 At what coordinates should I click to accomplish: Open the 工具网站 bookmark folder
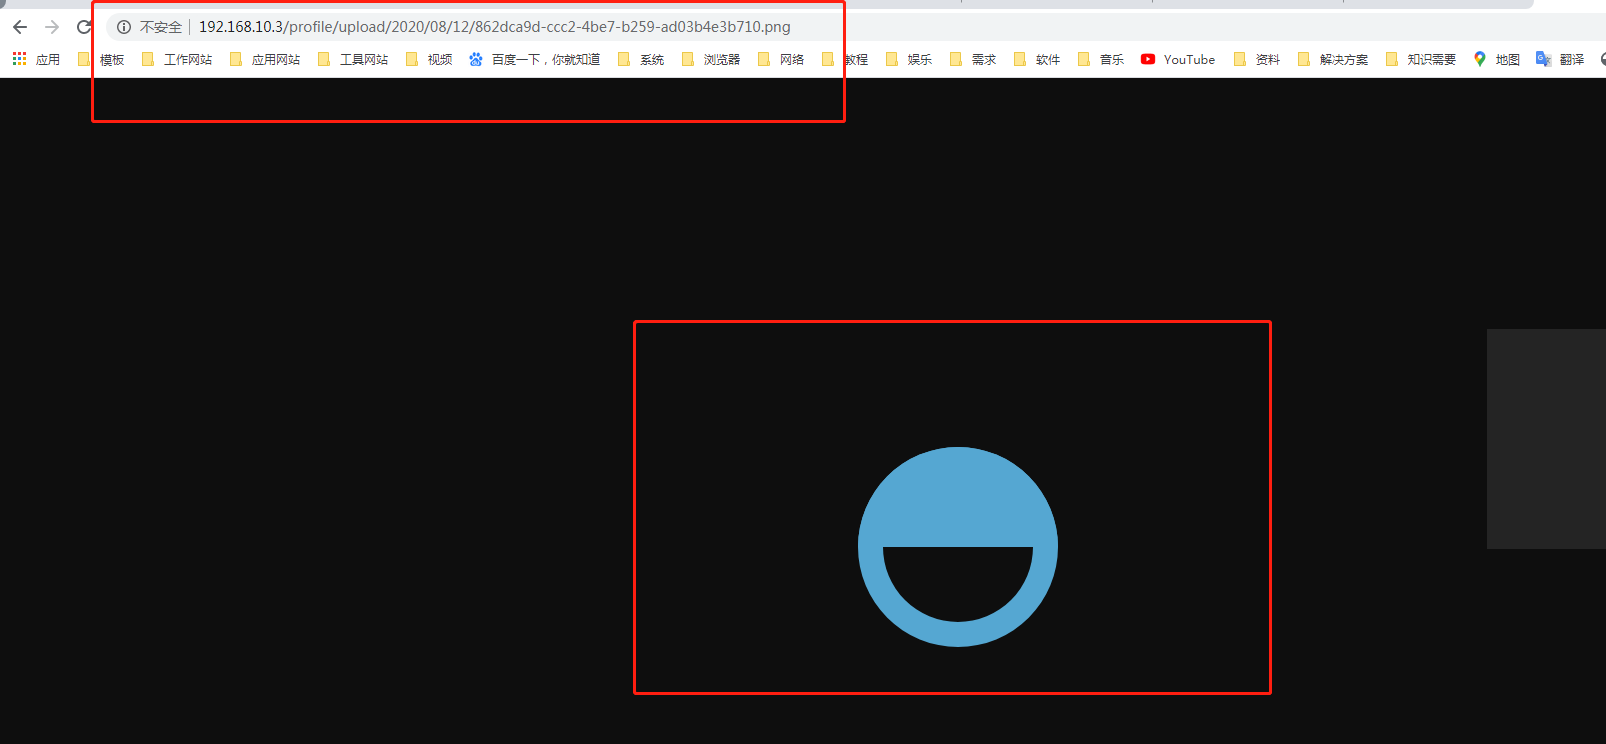pos(353,60)
